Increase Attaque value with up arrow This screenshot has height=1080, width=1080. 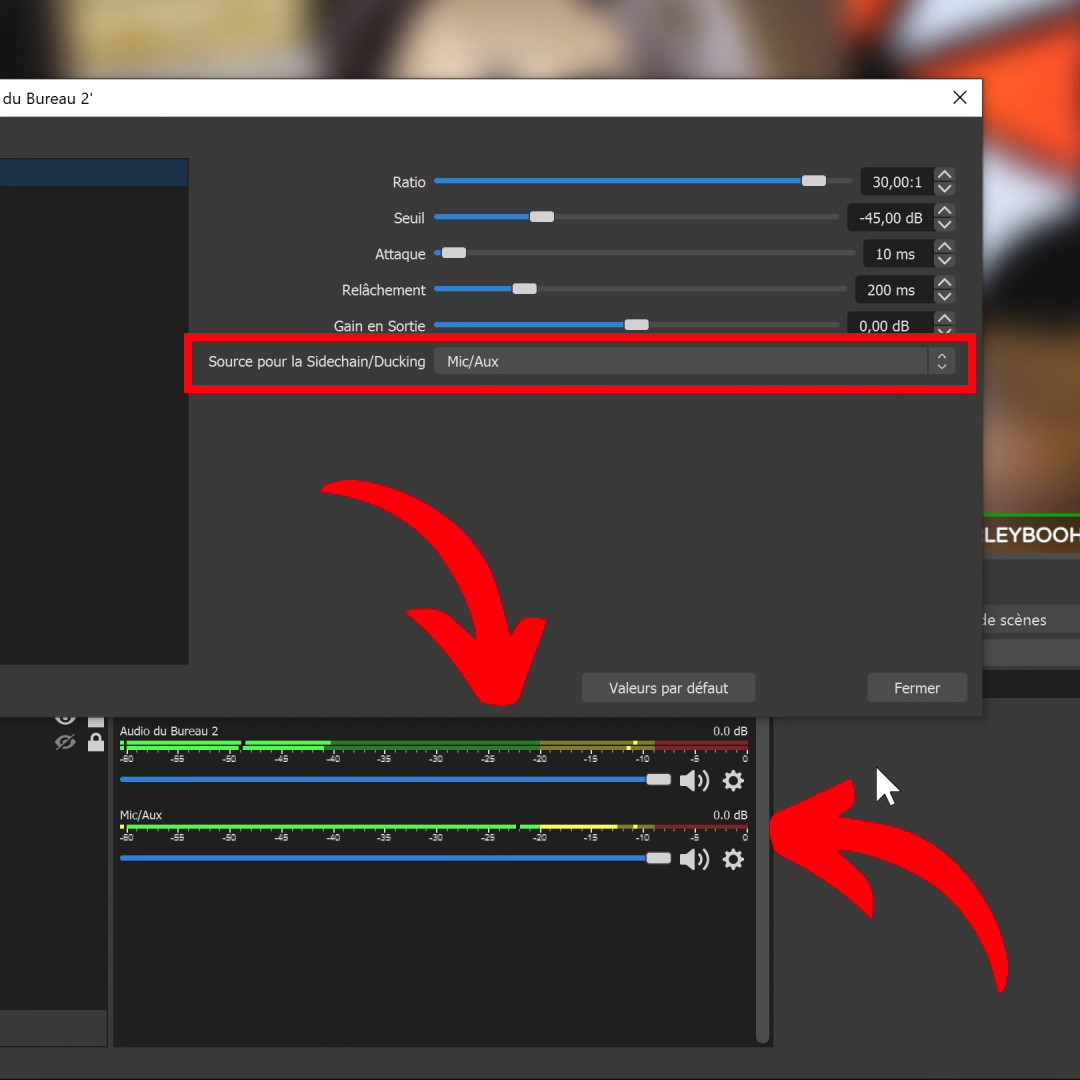pyautogui.click(x=944, y=247)
